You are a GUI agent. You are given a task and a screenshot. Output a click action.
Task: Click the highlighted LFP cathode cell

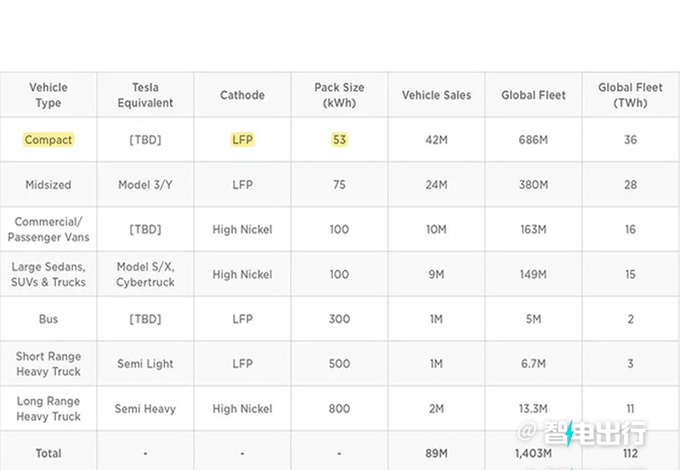point(242,140)
